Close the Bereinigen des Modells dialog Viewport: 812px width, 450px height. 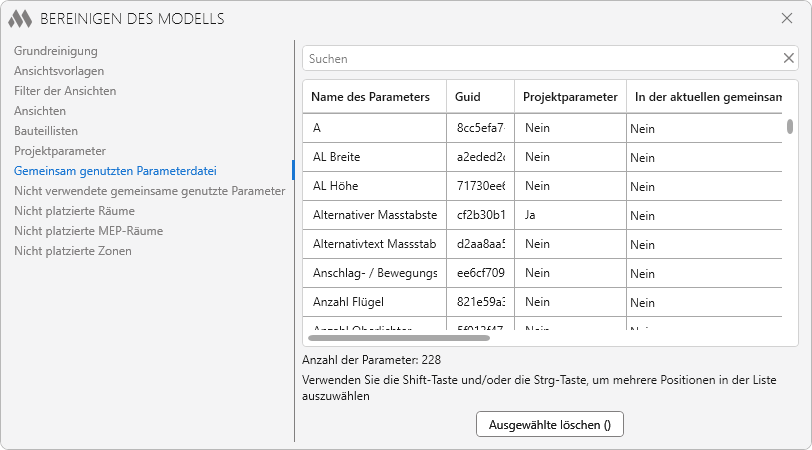[787, 18]
